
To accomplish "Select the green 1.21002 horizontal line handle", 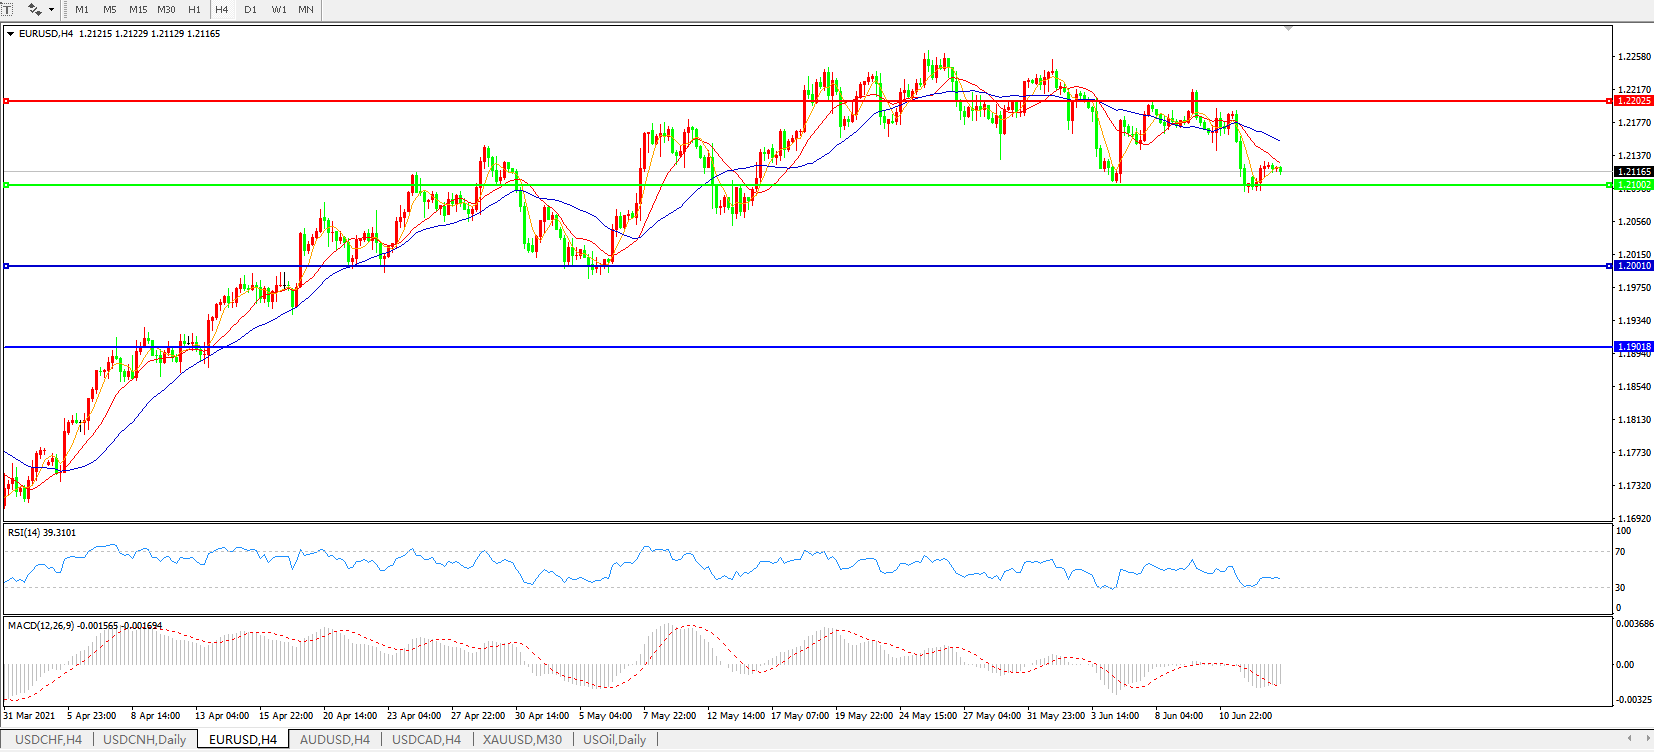I will [x=6, y=185].
